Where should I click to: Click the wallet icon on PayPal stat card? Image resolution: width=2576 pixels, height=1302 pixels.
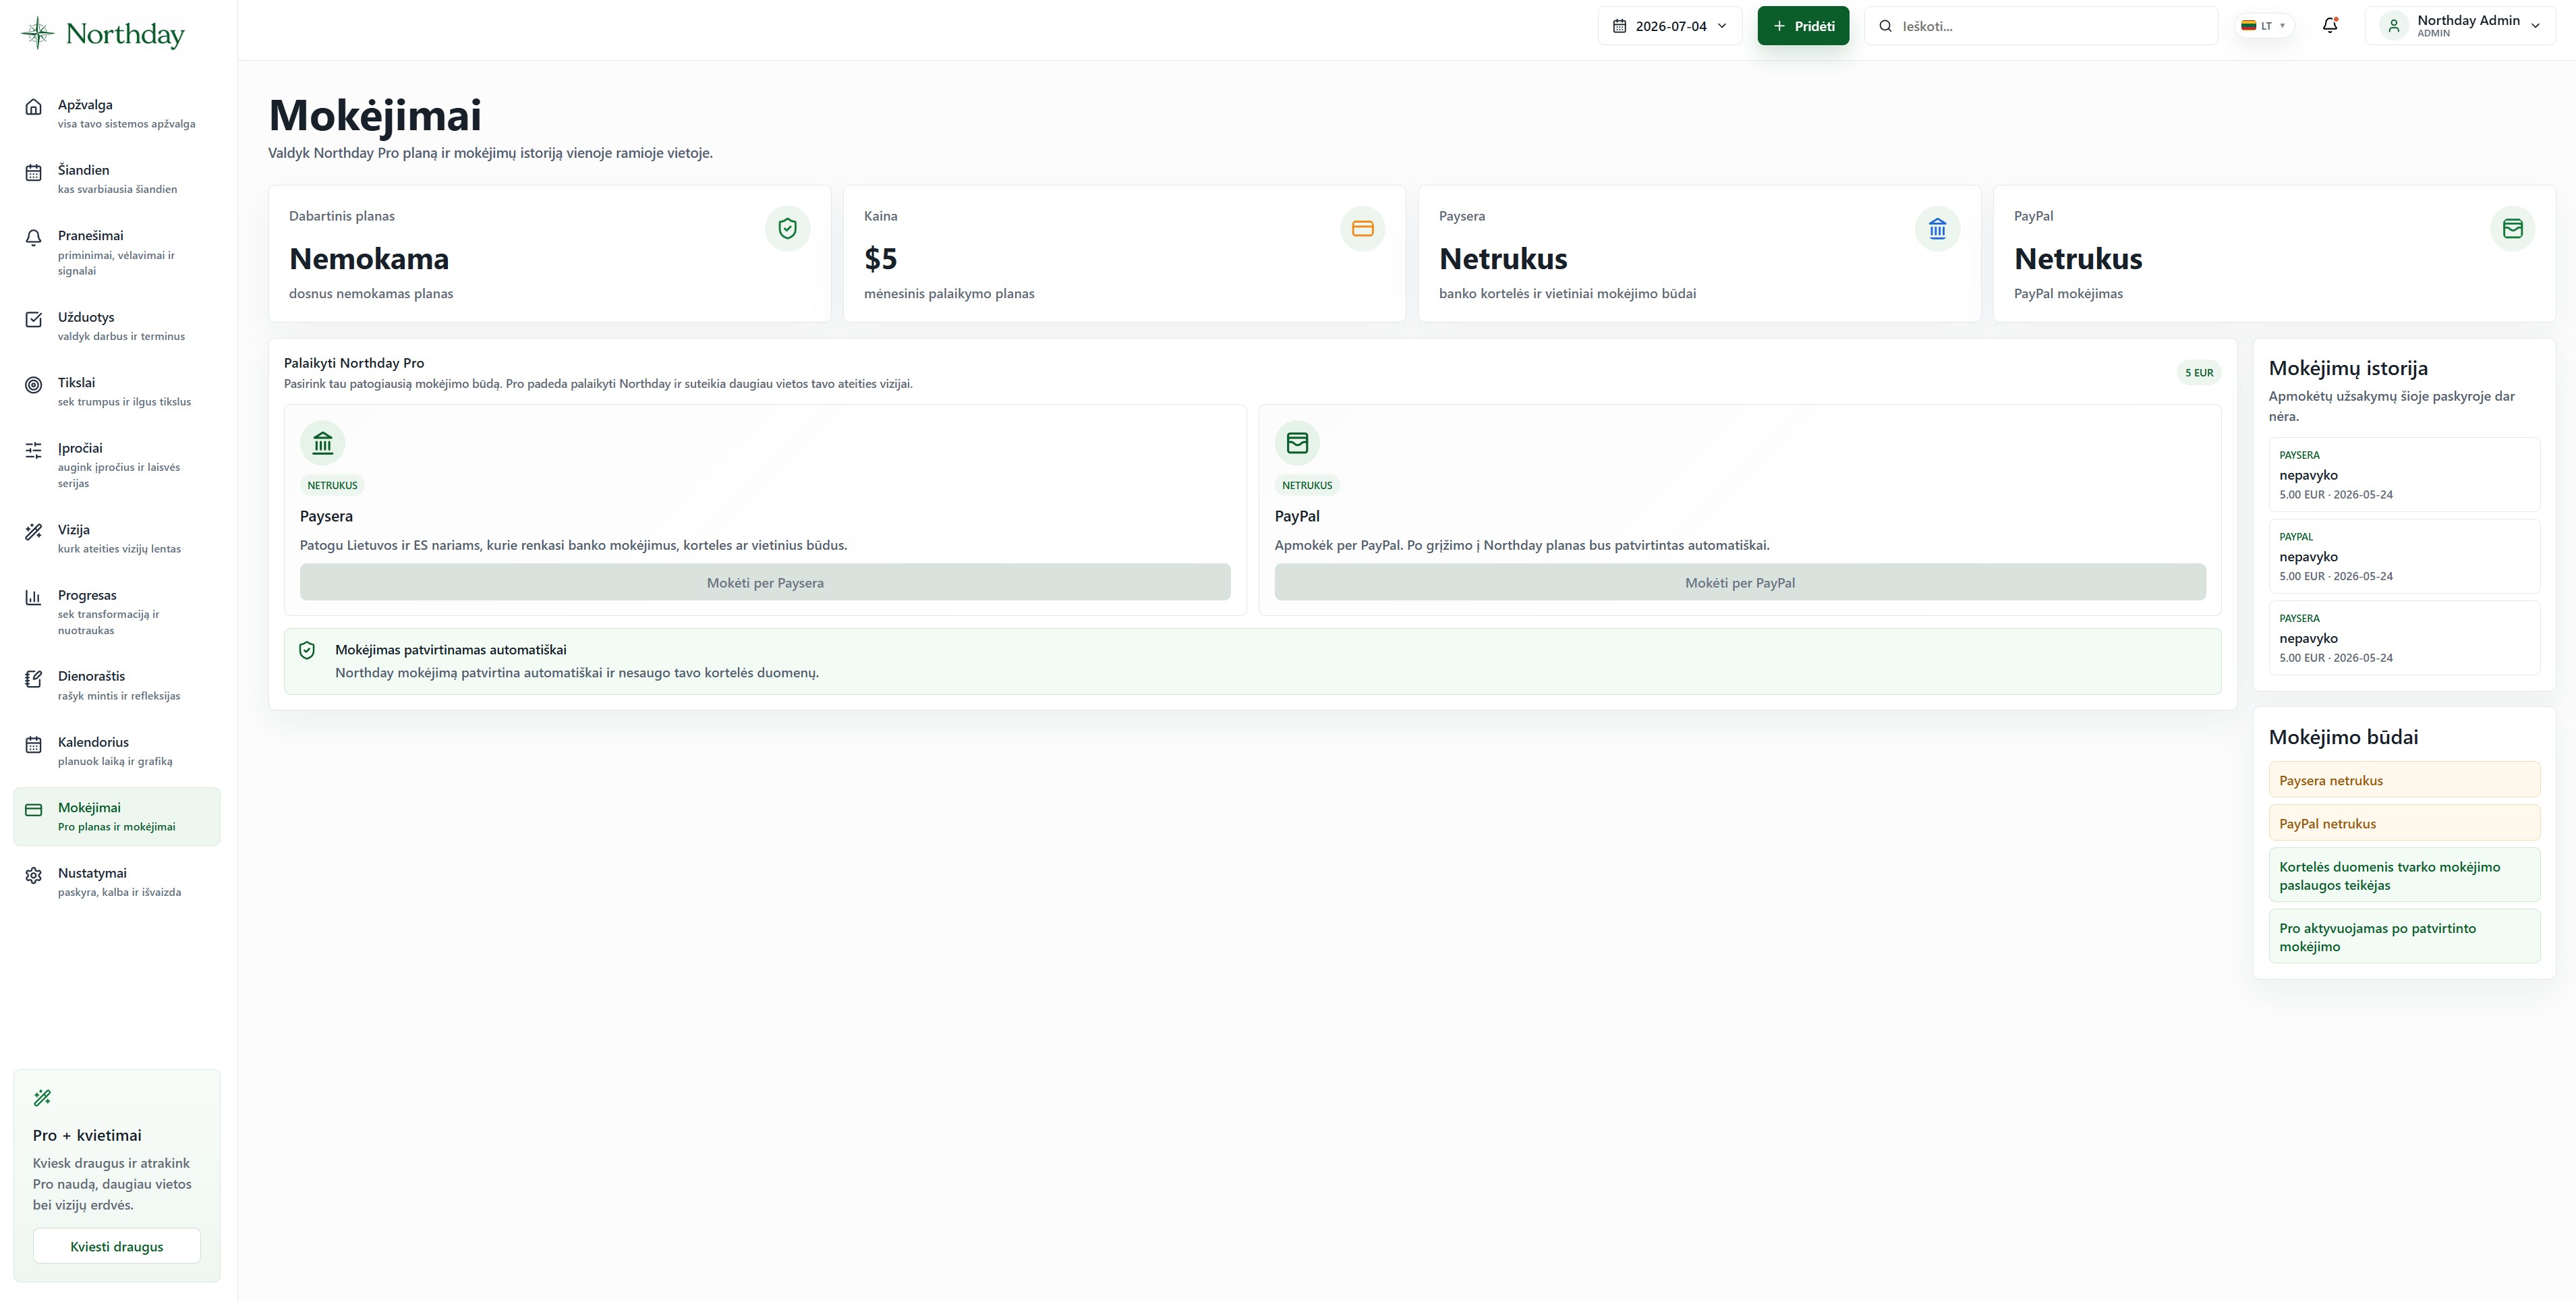(x=2512, y=229)
